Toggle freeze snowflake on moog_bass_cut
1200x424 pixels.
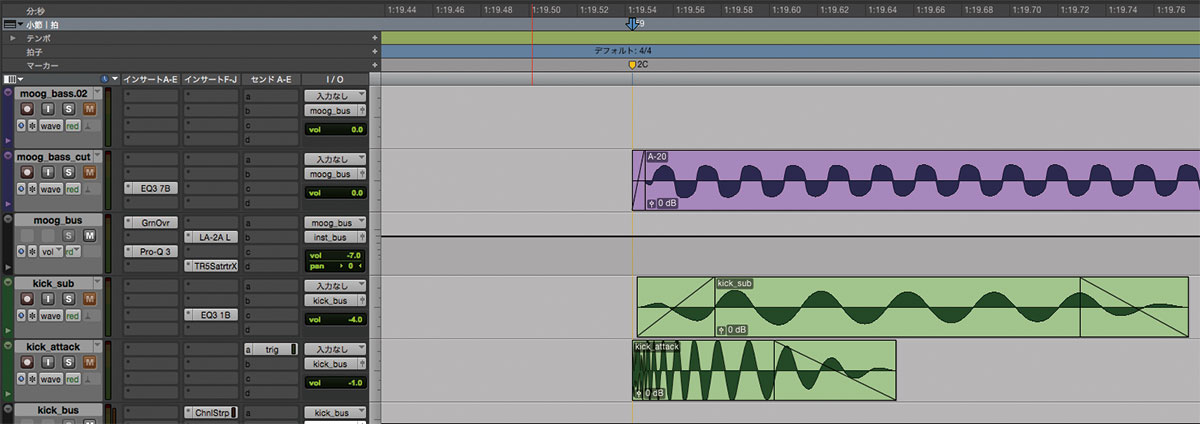click(x=32, y=188)
